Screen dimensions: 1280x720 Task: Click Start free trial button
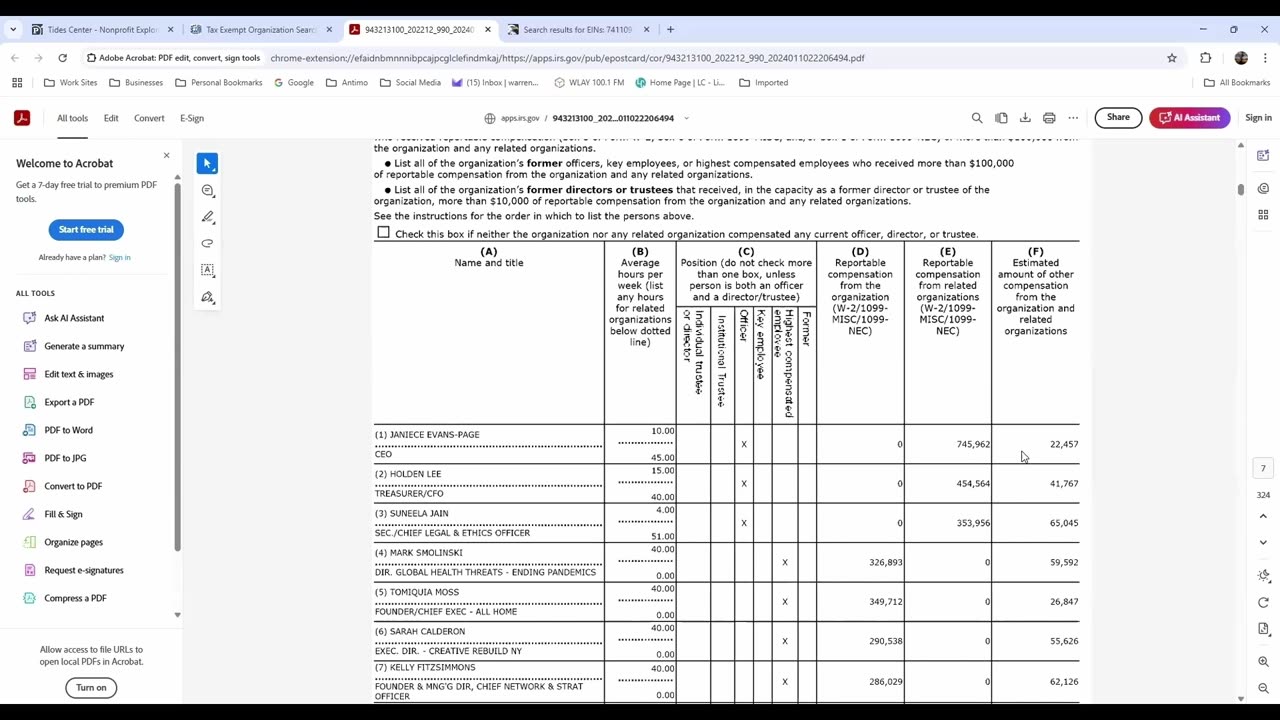click(x=86, y=229)
